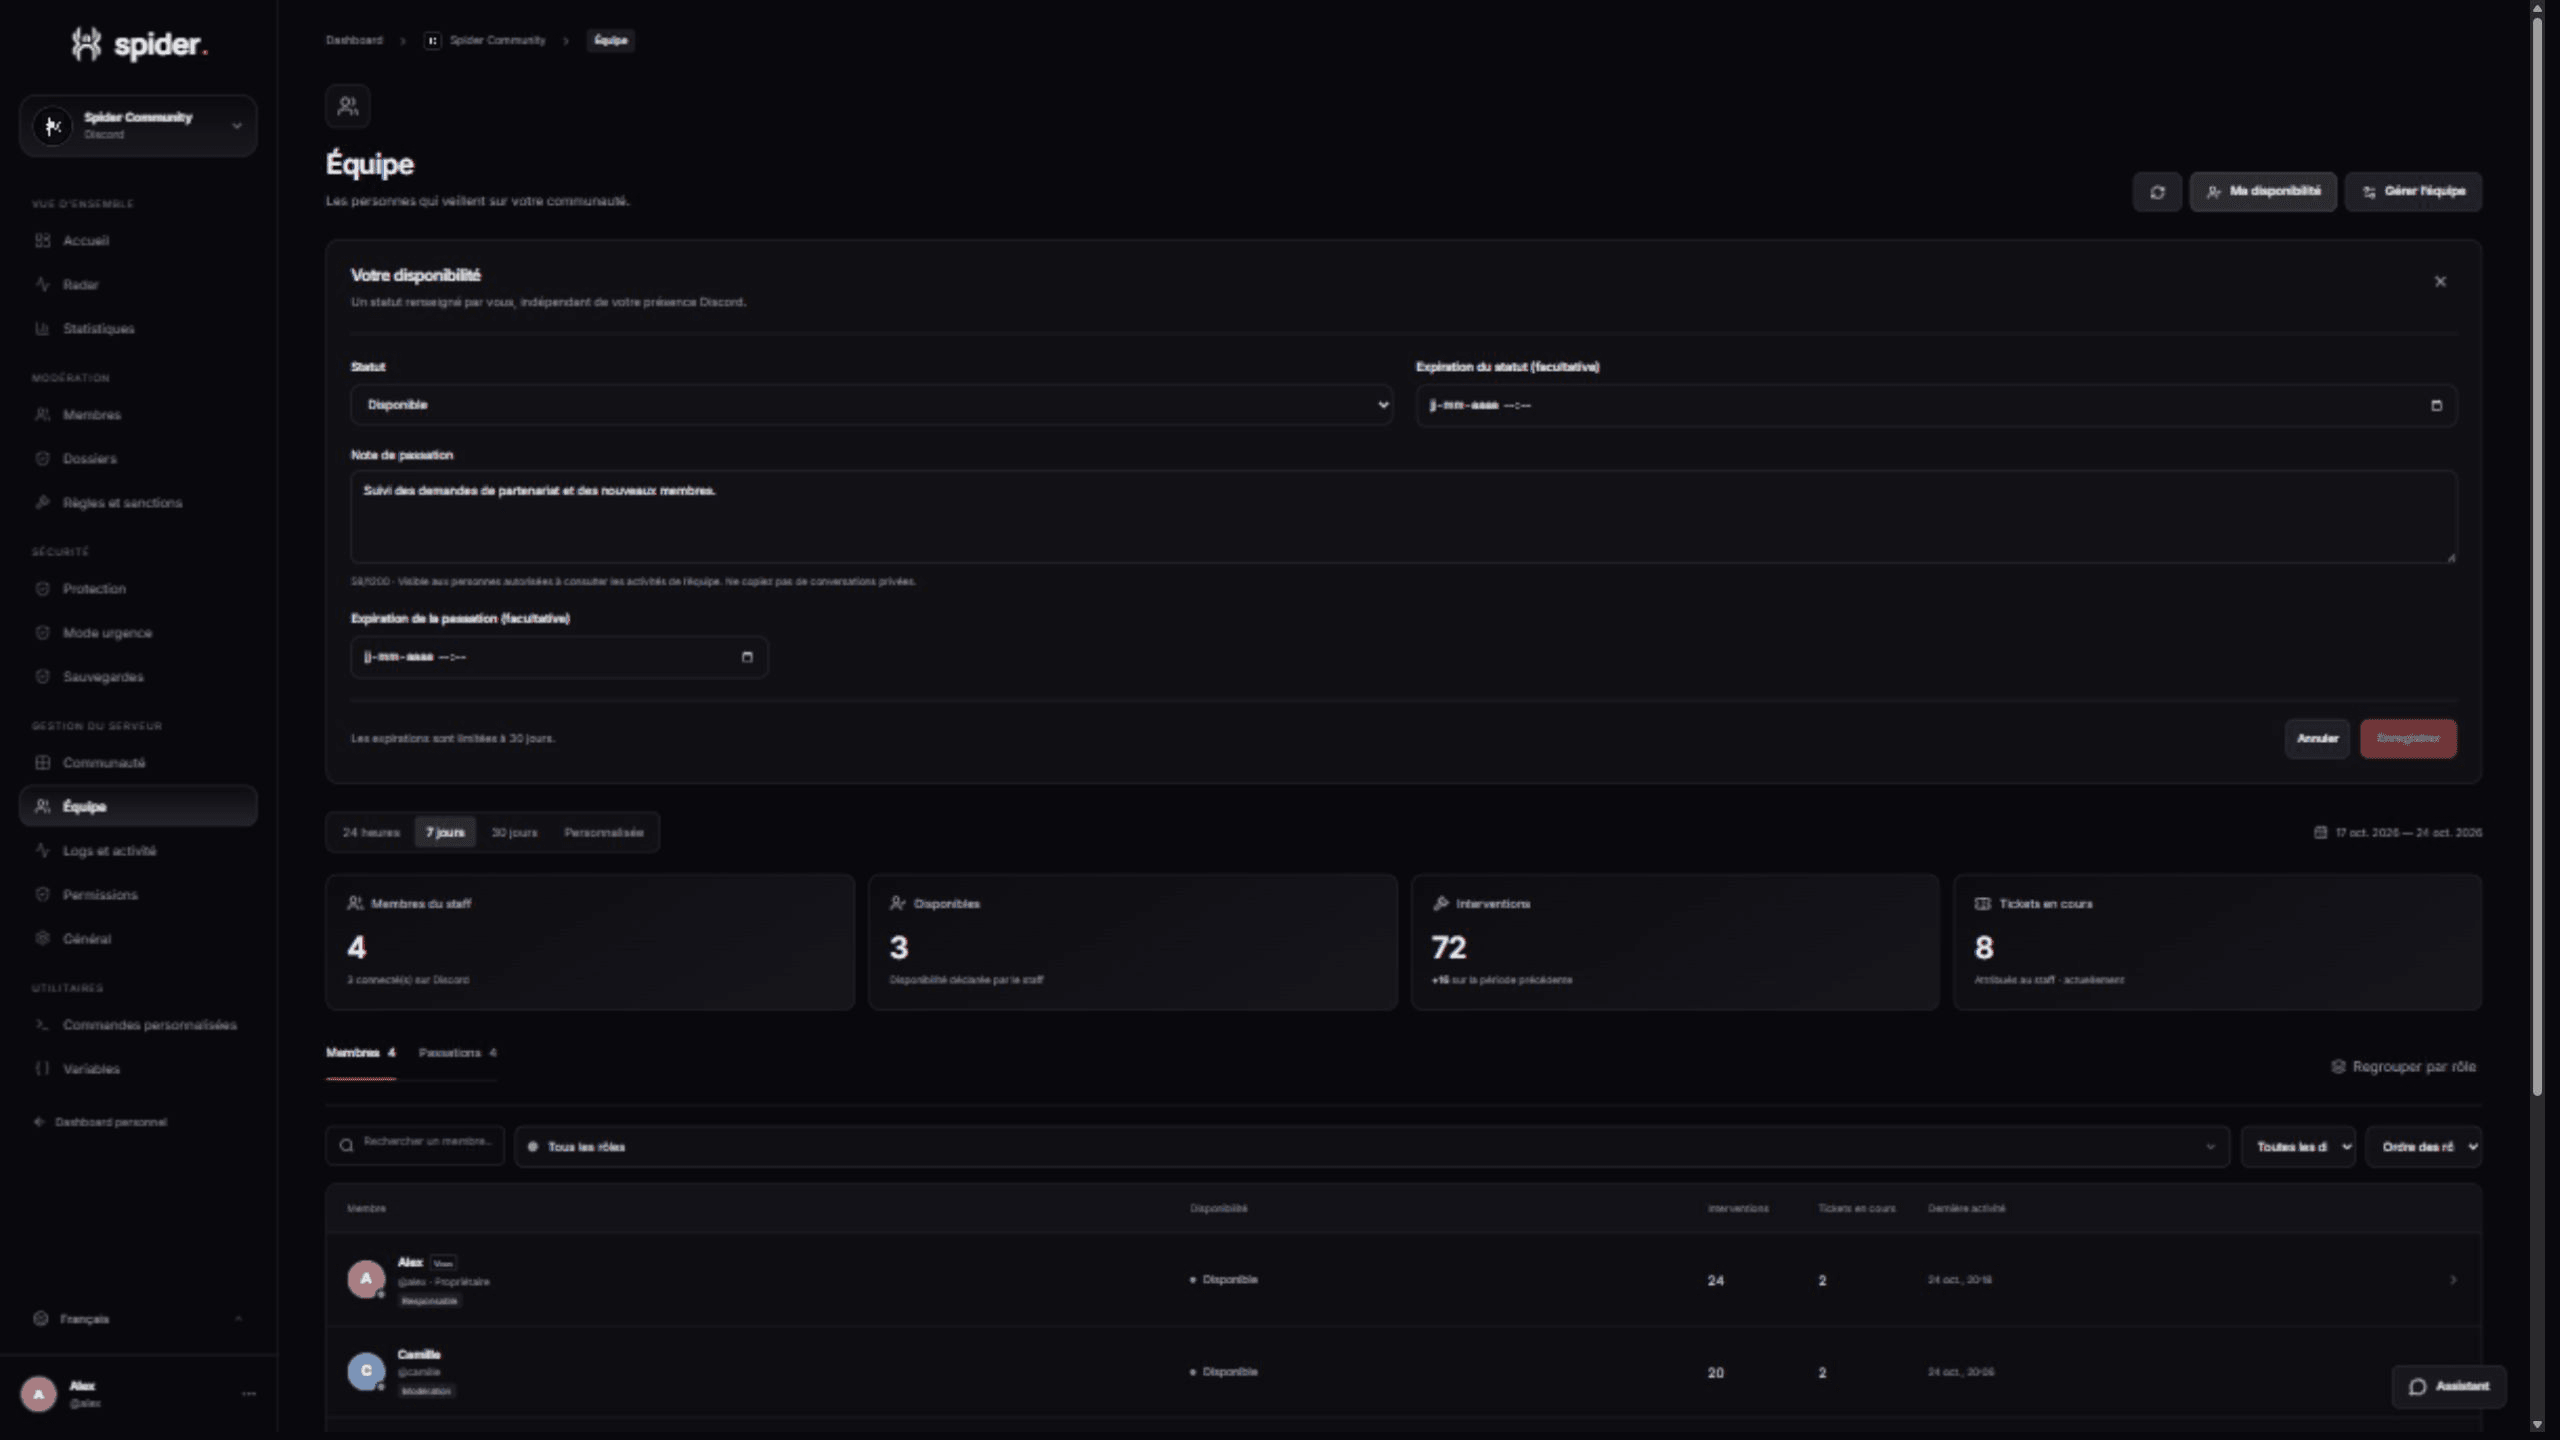Image resolution: width=2560 pixels, height=1440 pixels.
Task: Open Statistiques in sidebar
Action: (x=138, y=328)
